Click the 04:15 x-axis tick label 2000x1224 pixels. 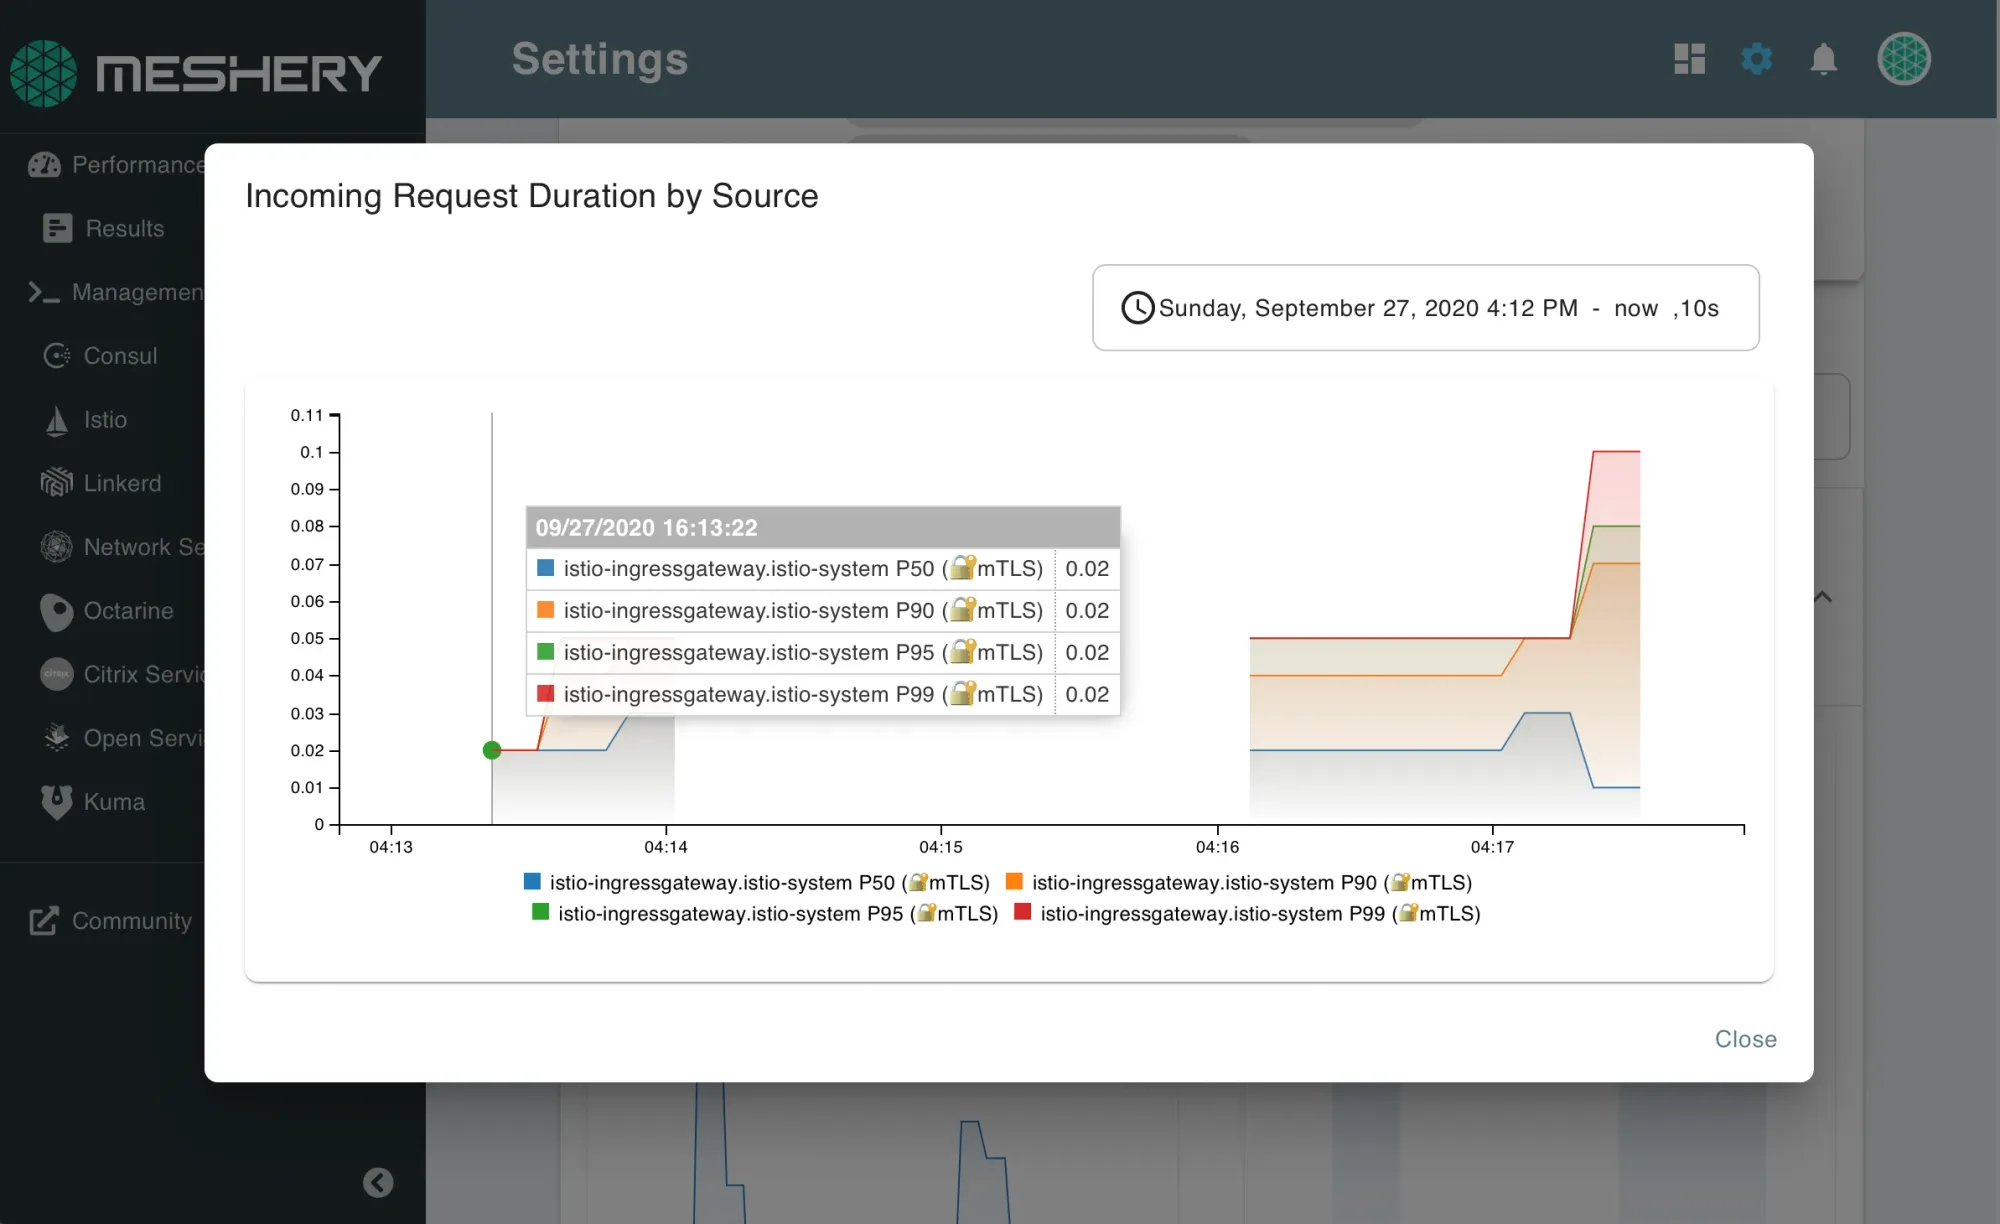pos(941,847)
